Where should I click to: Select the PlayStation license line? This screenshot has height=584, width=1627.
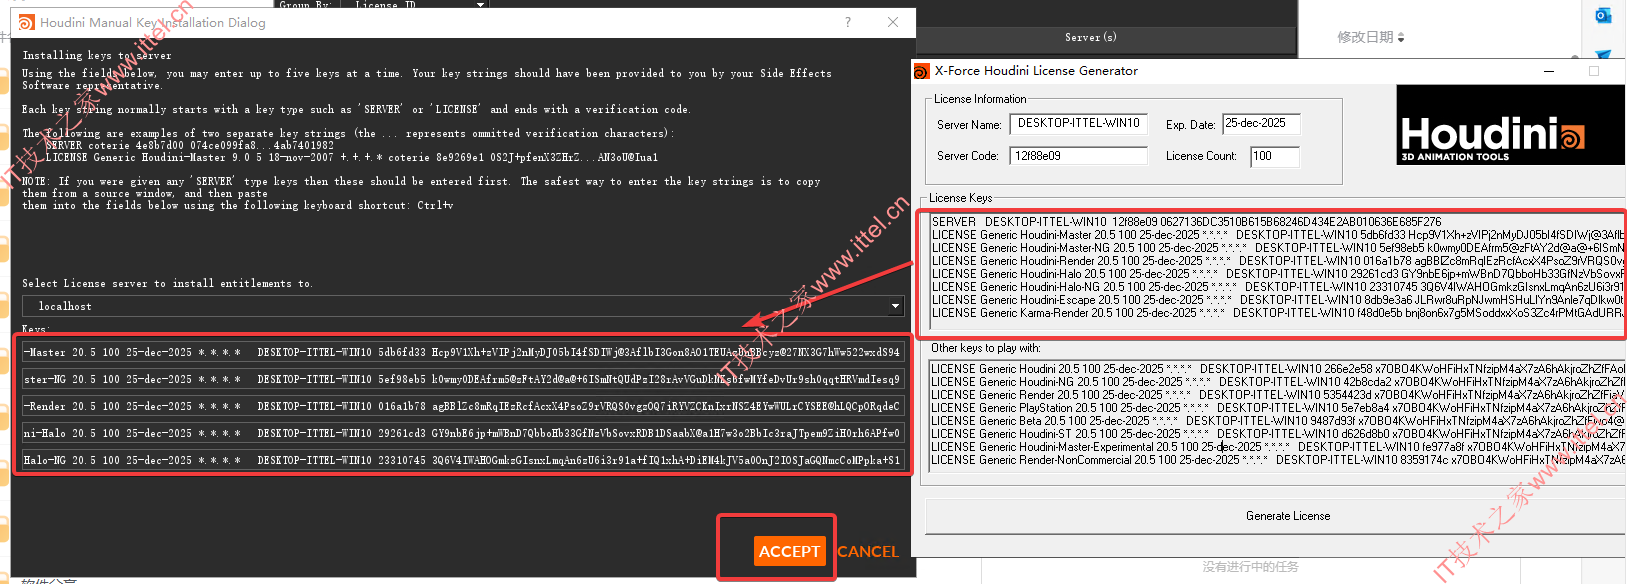tap(1278, 408)
